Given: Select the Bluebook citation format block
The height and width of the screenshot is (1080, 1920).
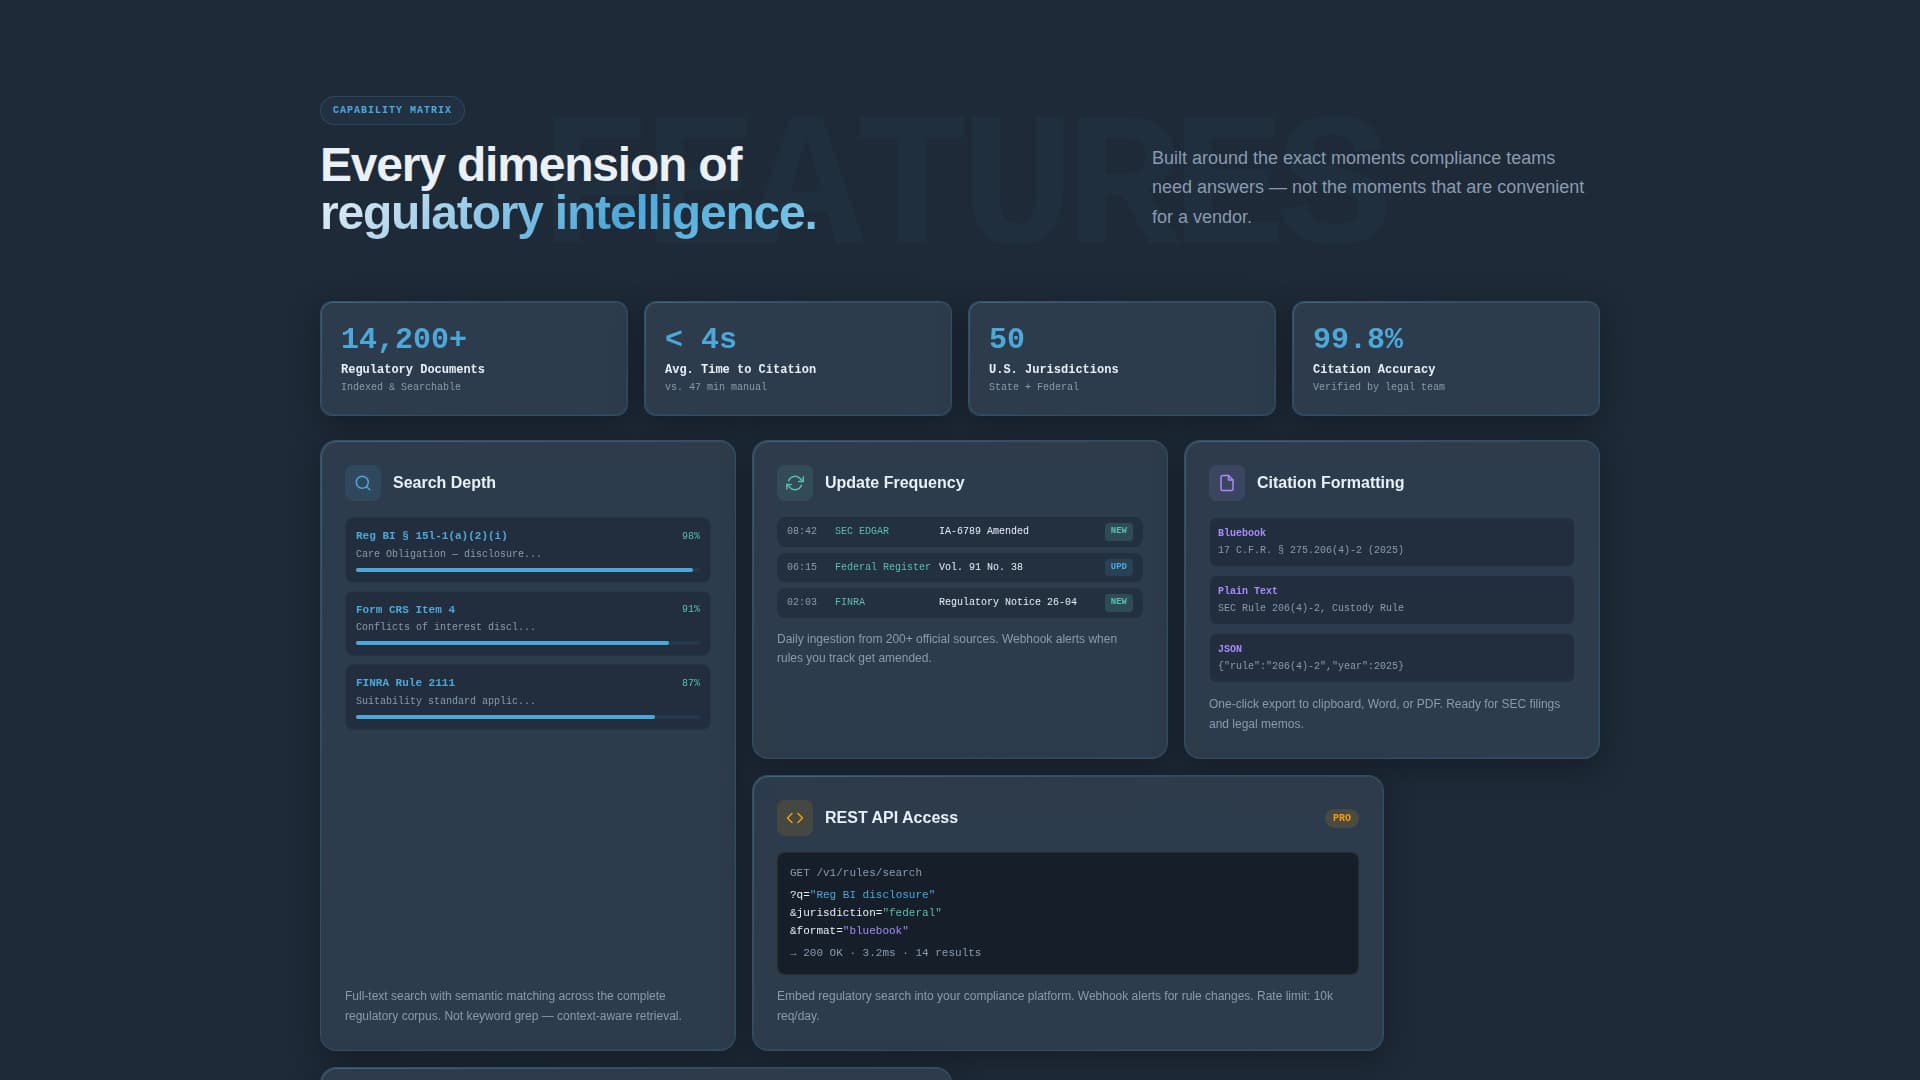Looking at the screenshot, I should point(1392,542).
